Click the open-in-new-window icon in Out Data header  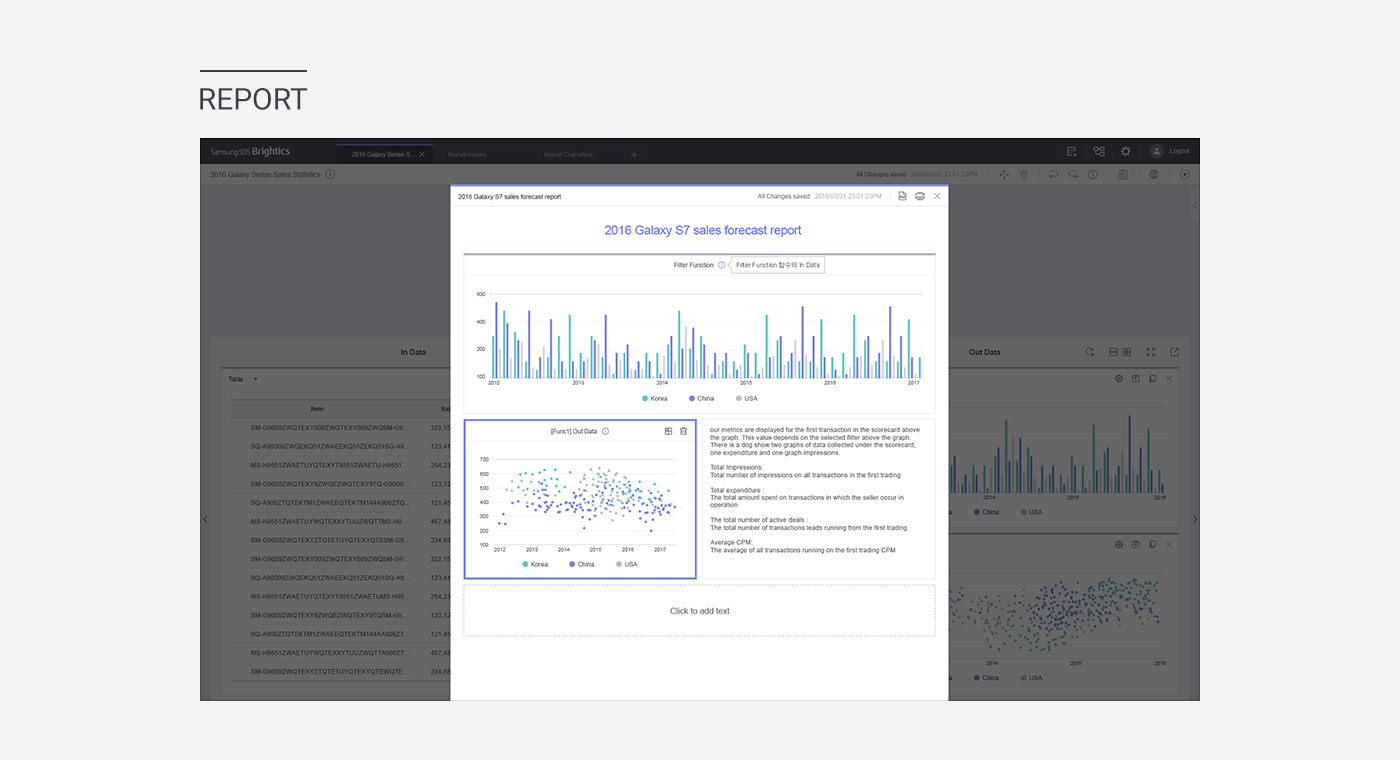pyautogui.click(x=1175, y=352)
